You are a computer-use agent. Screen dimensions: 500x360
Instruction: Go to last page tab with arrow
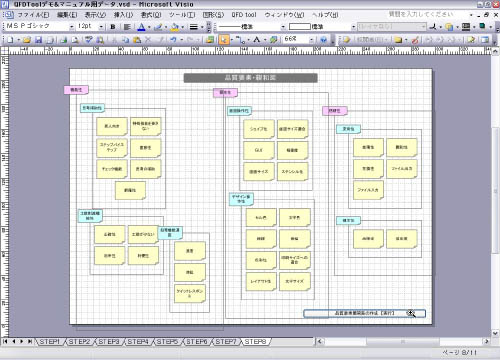click(x=30, y=341)
